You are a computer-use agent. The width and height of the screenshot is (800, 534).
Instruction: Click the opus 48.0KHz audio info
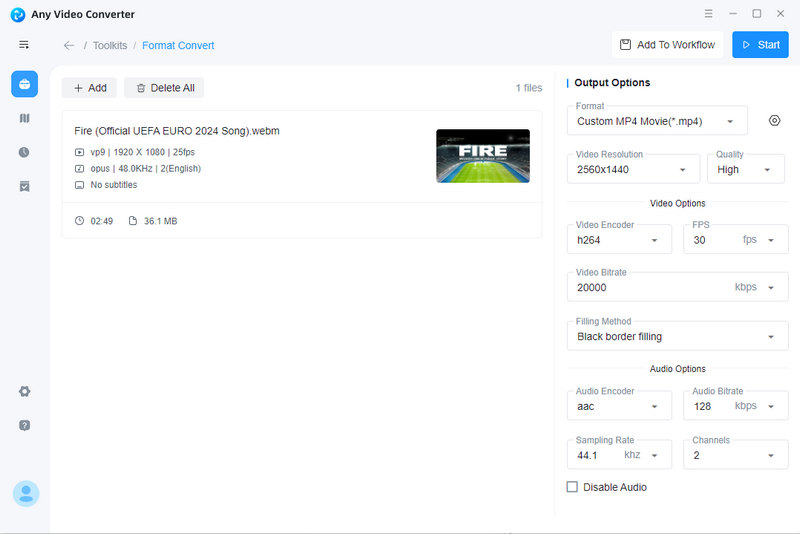click(145, 168)
